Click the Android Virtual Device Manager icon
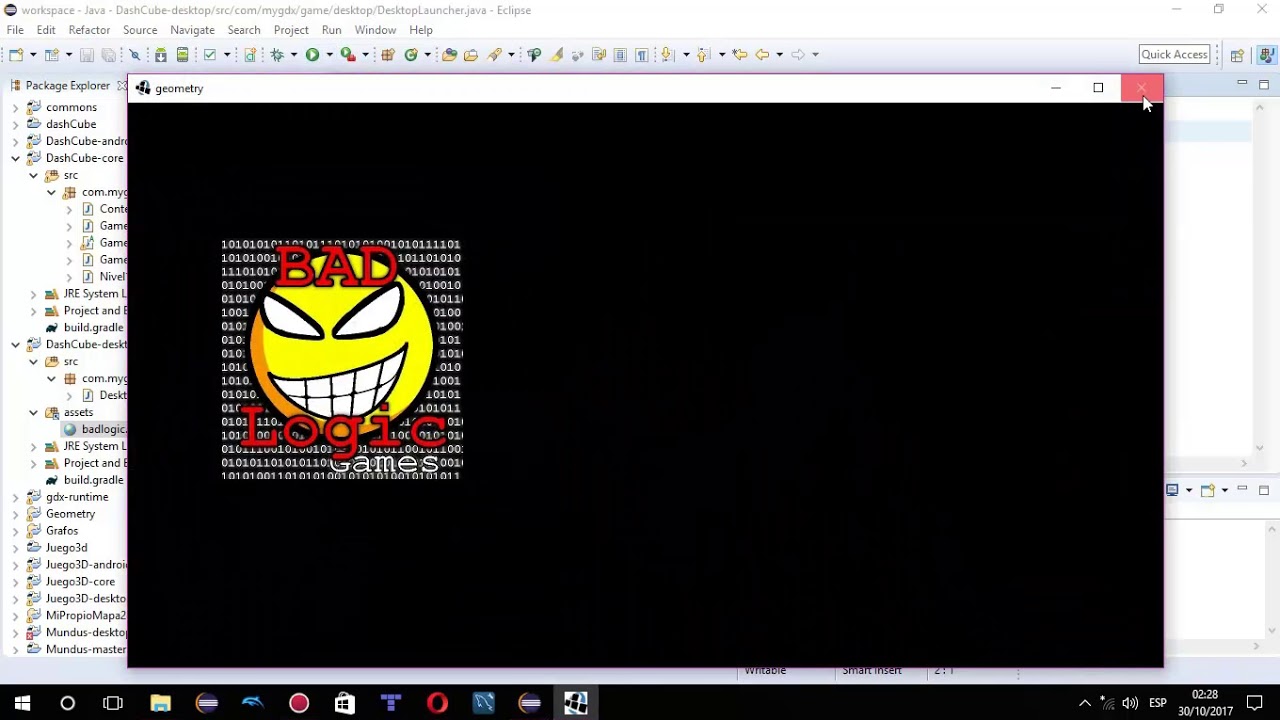Image resolution: width=1280 pixels, height=720 pixels. tap(182, 55)
